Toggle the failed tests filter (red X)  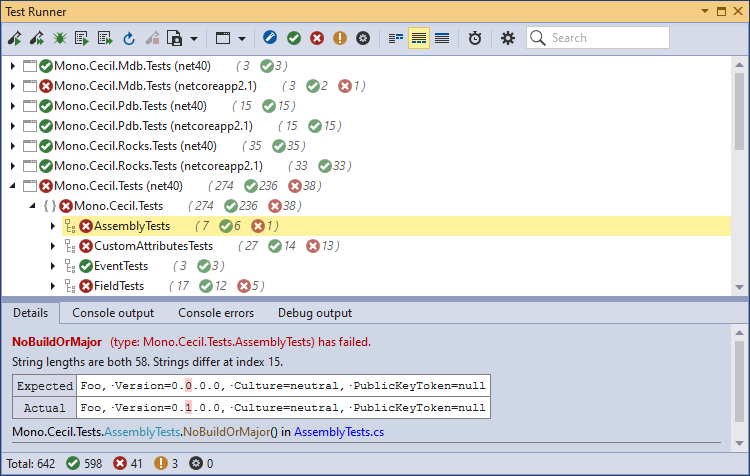click(x=317, y=38)
